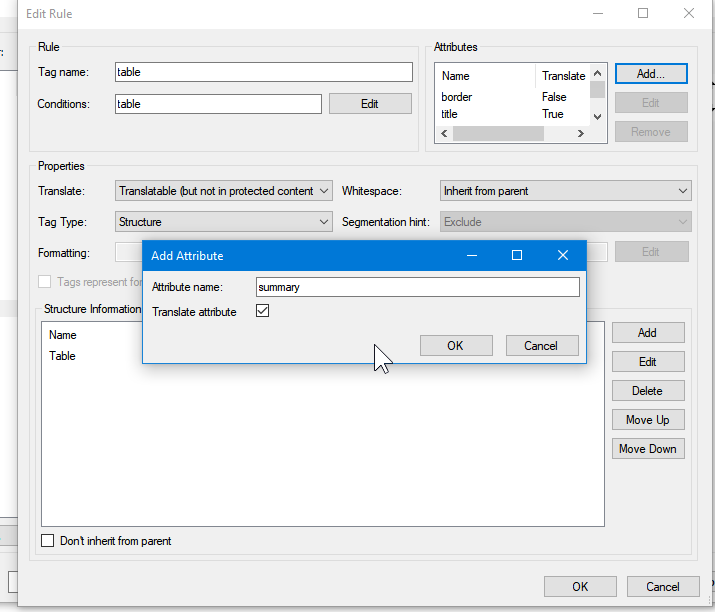Expand the Tag Type dropdown
This screenshot has width=715, height=612.
click(x=224, y=222)
